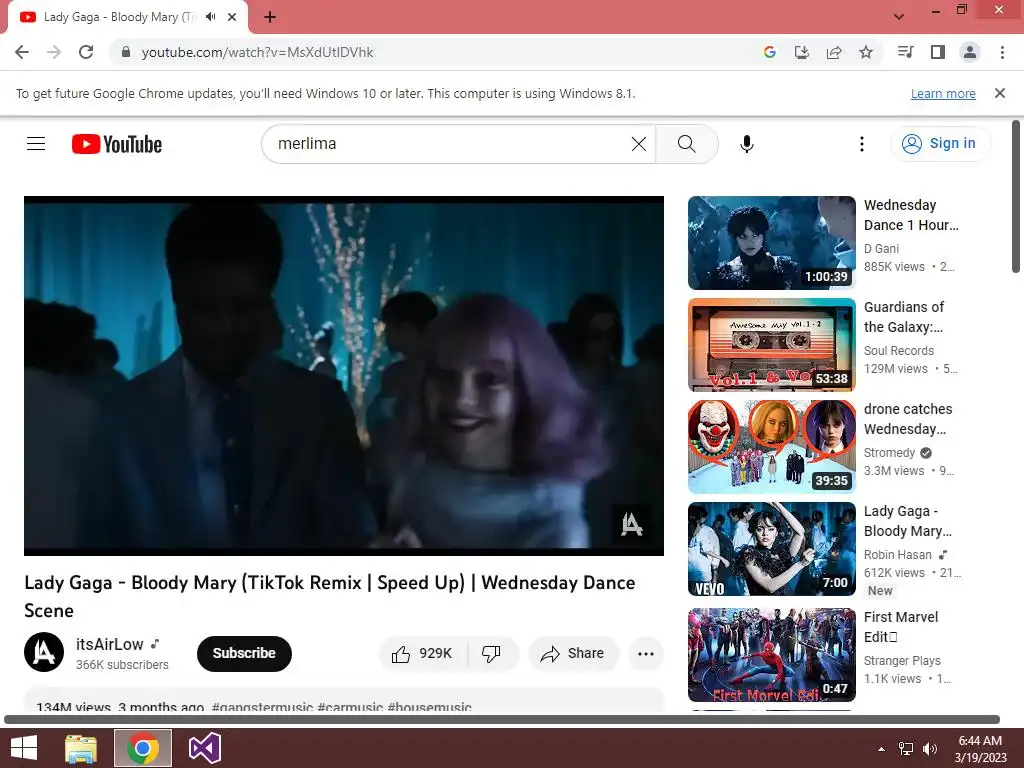
Task: Open YouTube hamburger guide menu
Action: pos(36,144)
